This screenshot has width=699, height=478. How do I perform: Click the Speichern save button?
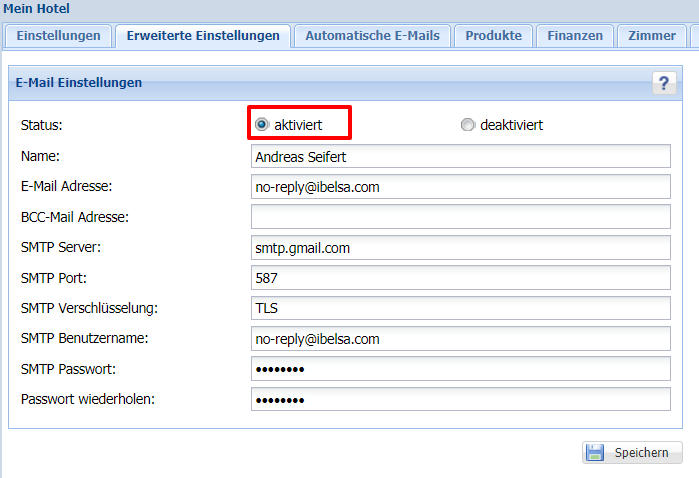(632, 452)
